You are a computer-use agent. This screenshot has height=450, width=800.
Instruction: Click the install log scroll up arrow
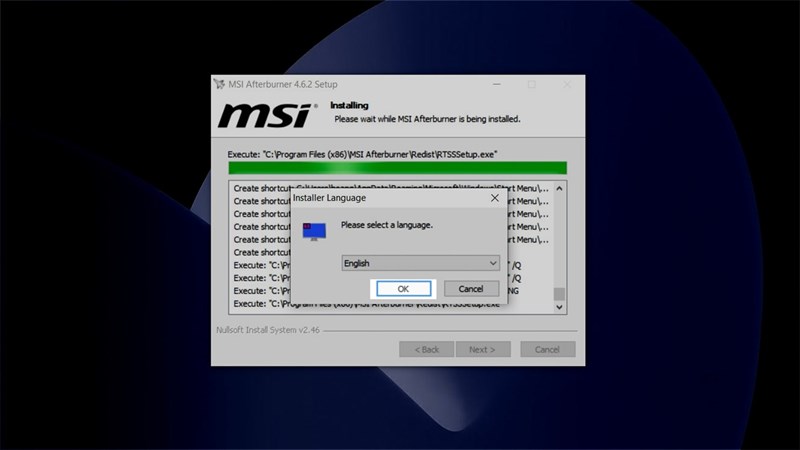[559, 188]
